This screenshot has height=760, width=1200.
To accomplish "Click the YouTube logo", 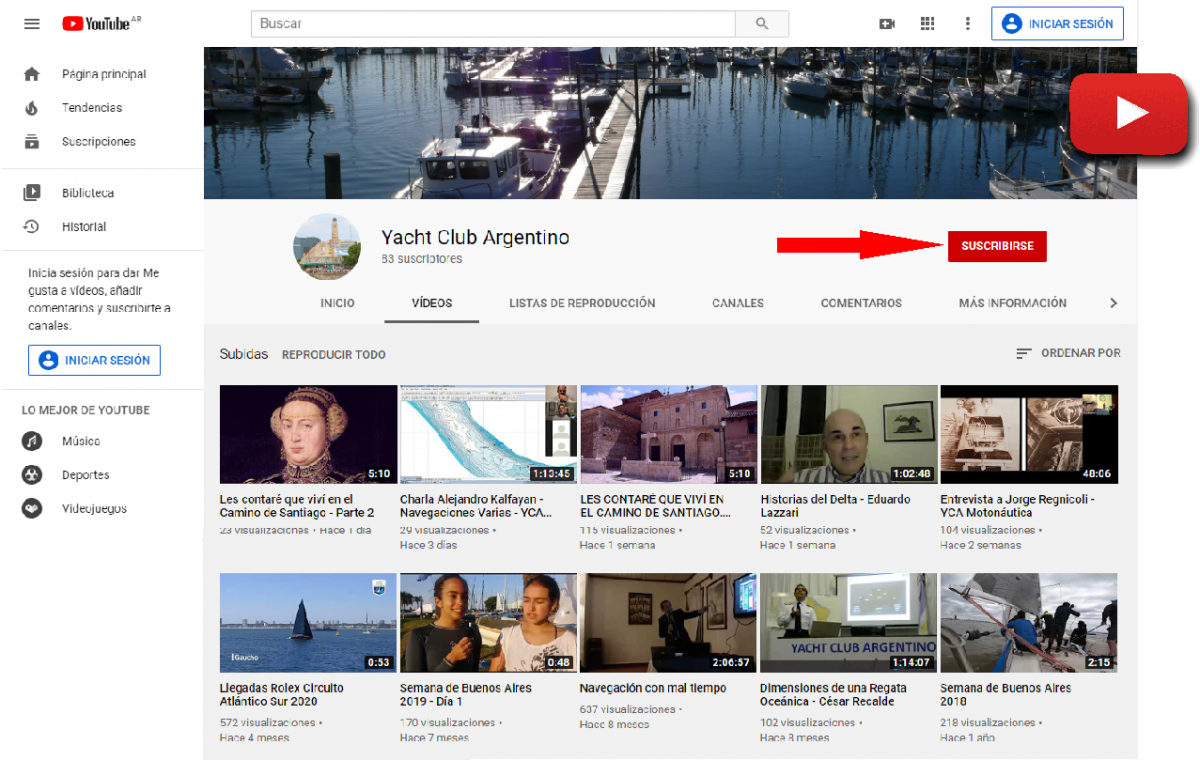I will [100, 24].
